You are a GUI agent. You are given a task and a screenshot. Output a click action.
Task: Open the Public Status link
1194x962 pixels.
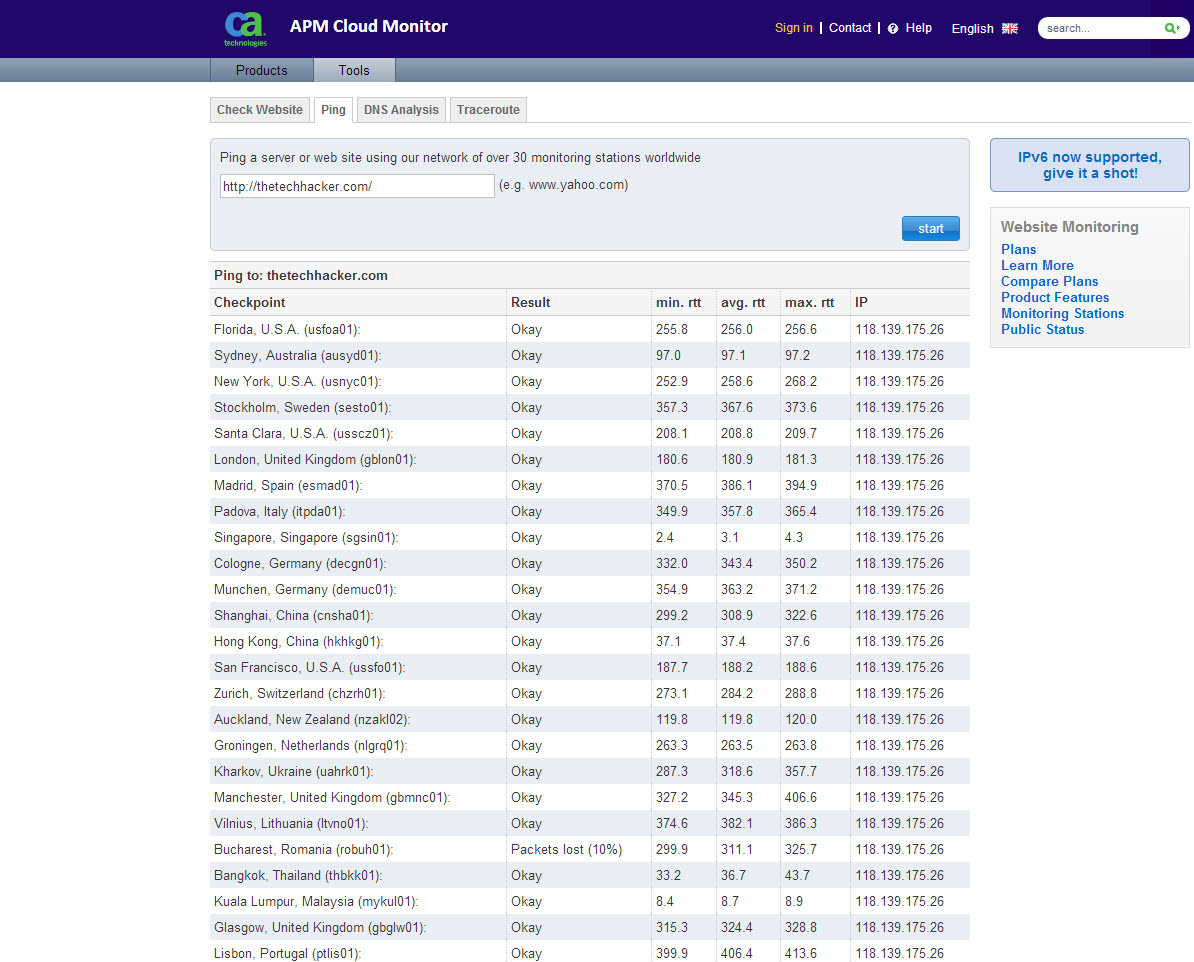(1042, 329)
